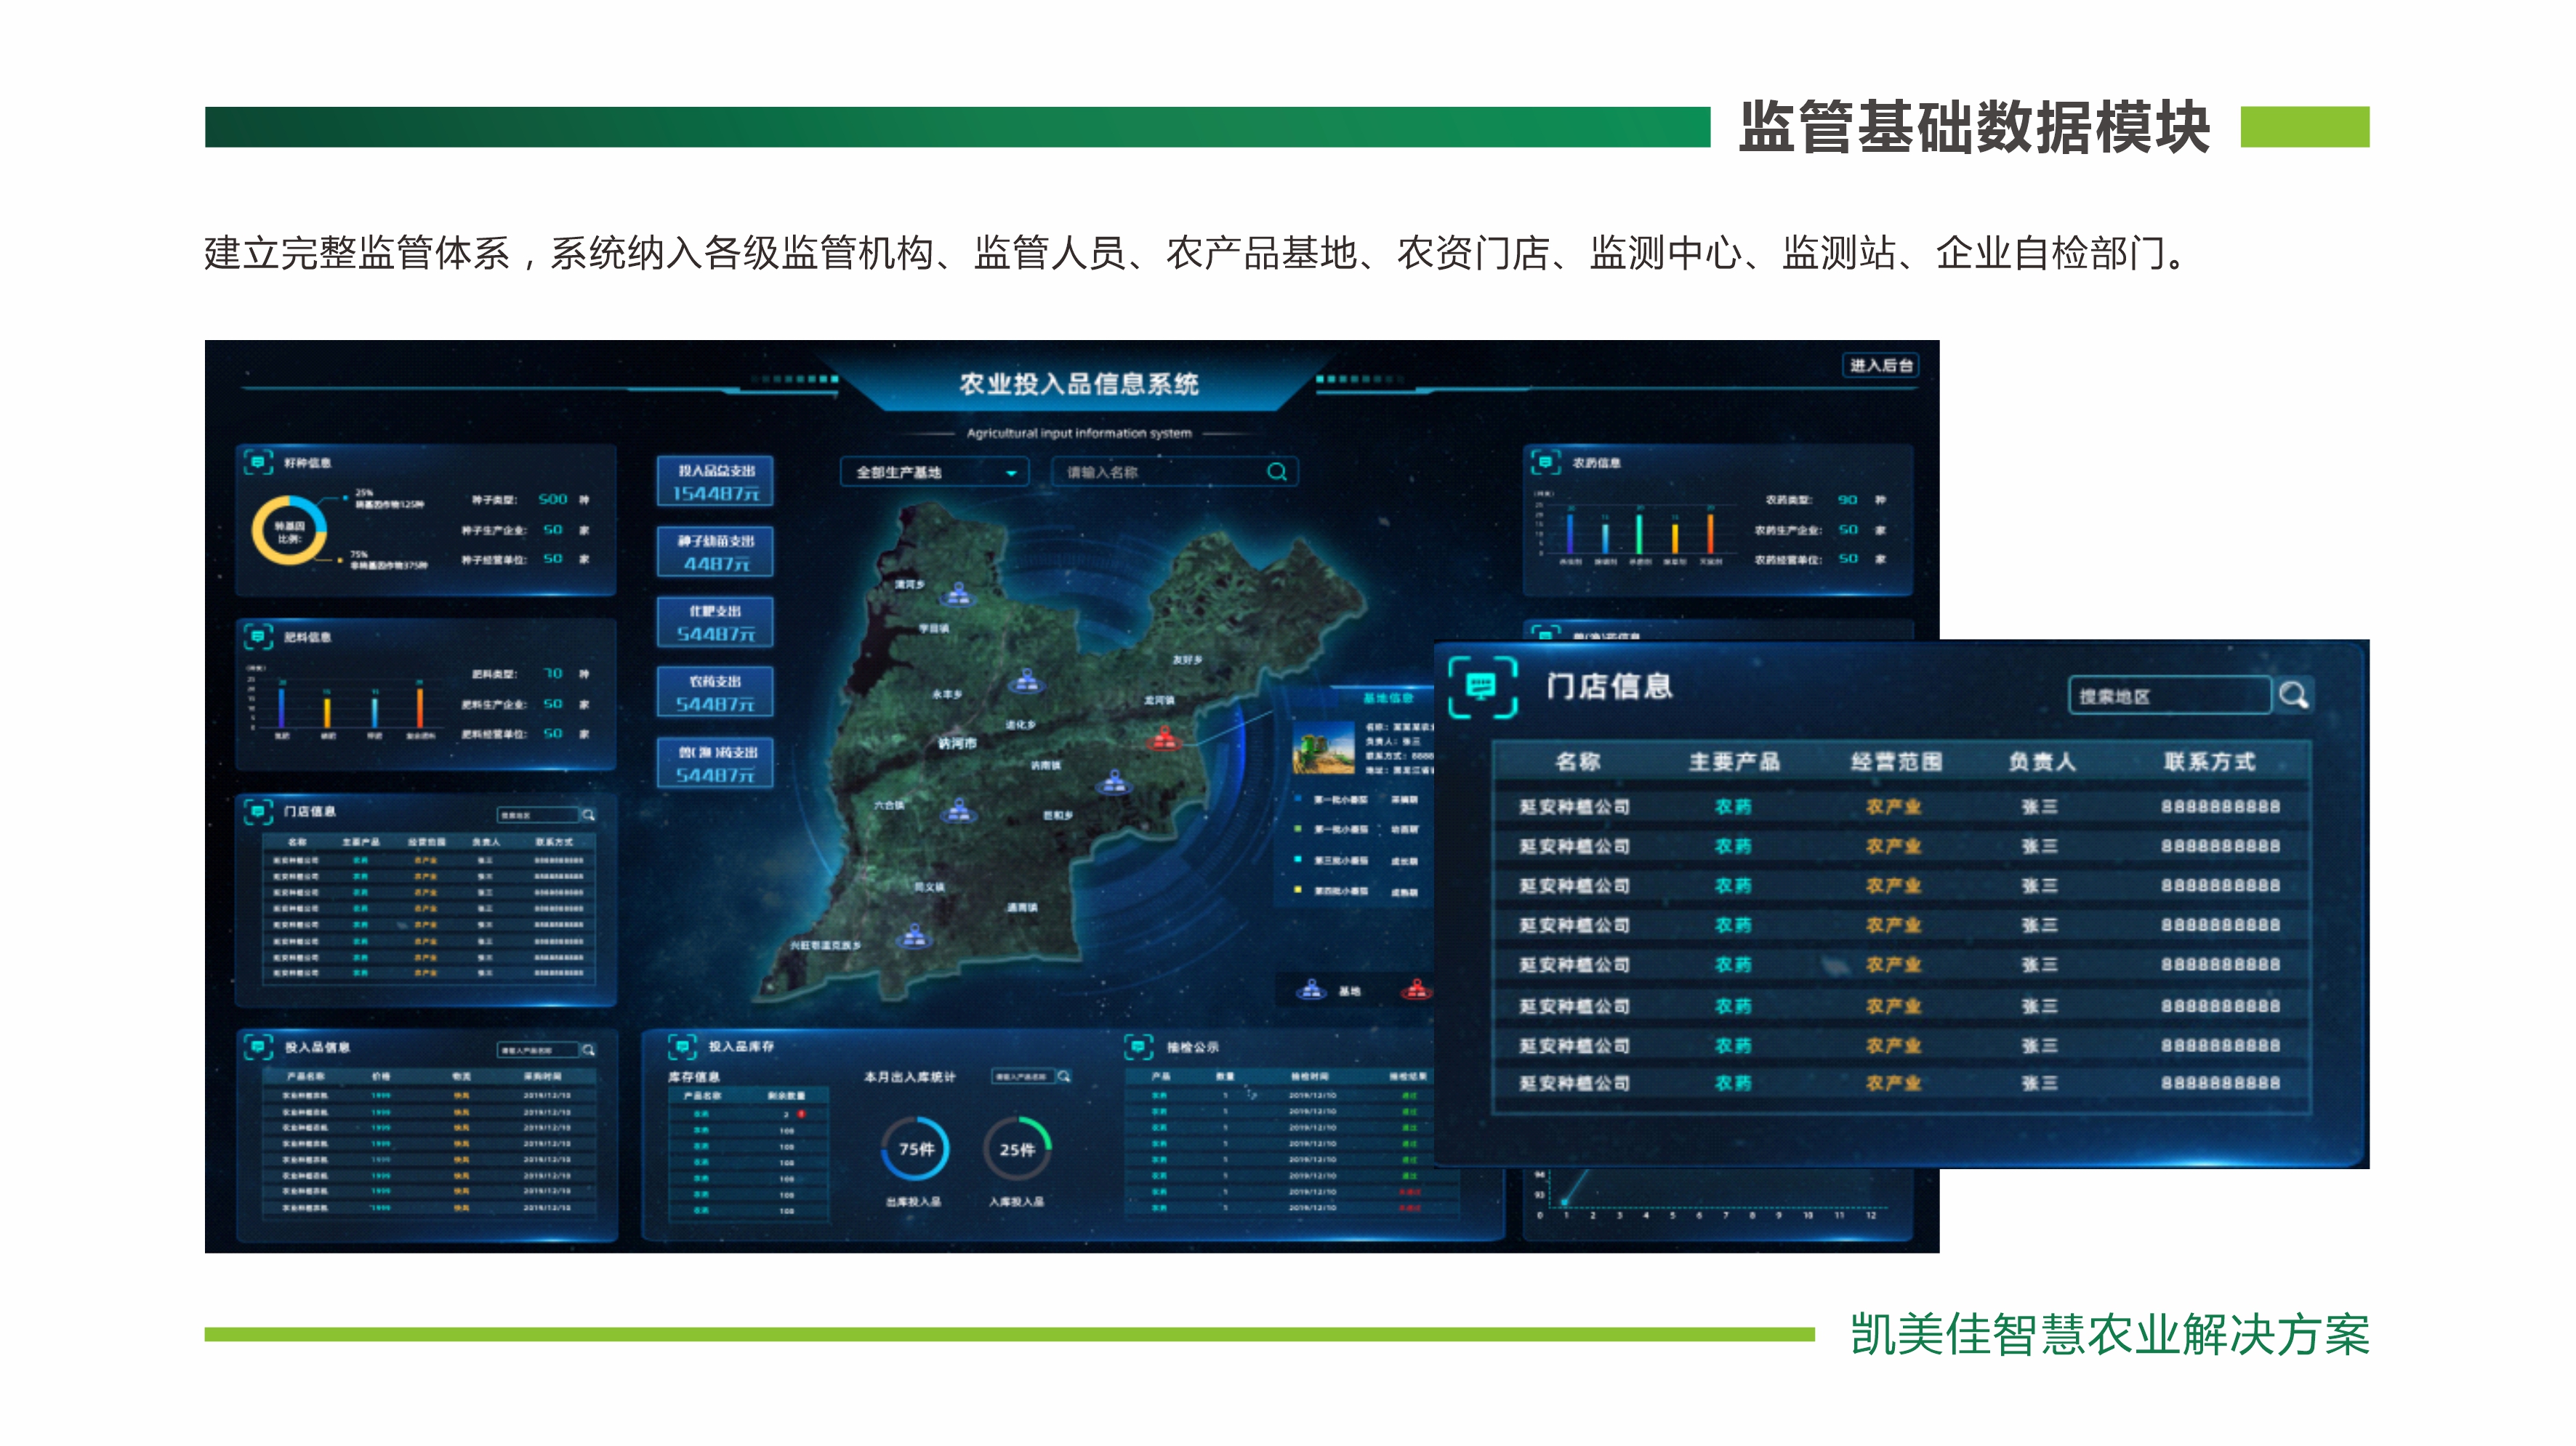The image size is (2576, 1446).
Task: Click the 请输入名称 search field
Action: pyautogui.click(x=1175, y=472)
